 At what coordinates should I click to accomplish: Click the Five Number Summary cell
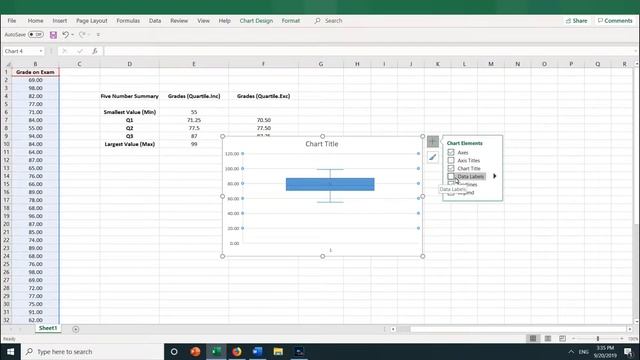click(129, 96)
